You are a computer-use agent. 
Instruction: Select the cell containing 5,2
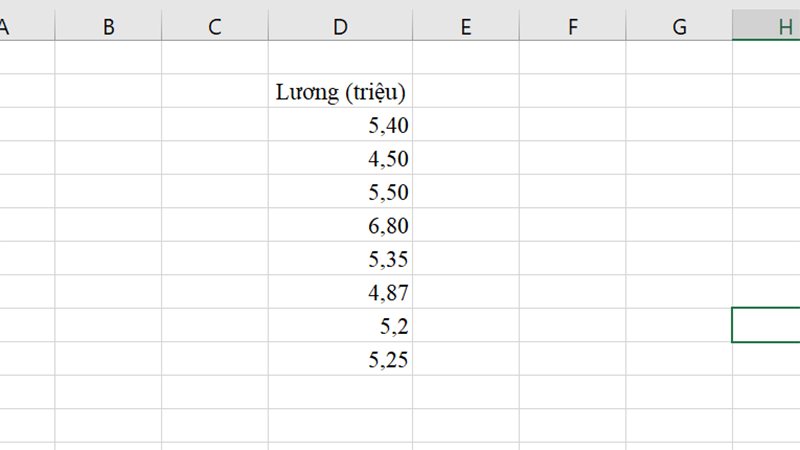340,326
